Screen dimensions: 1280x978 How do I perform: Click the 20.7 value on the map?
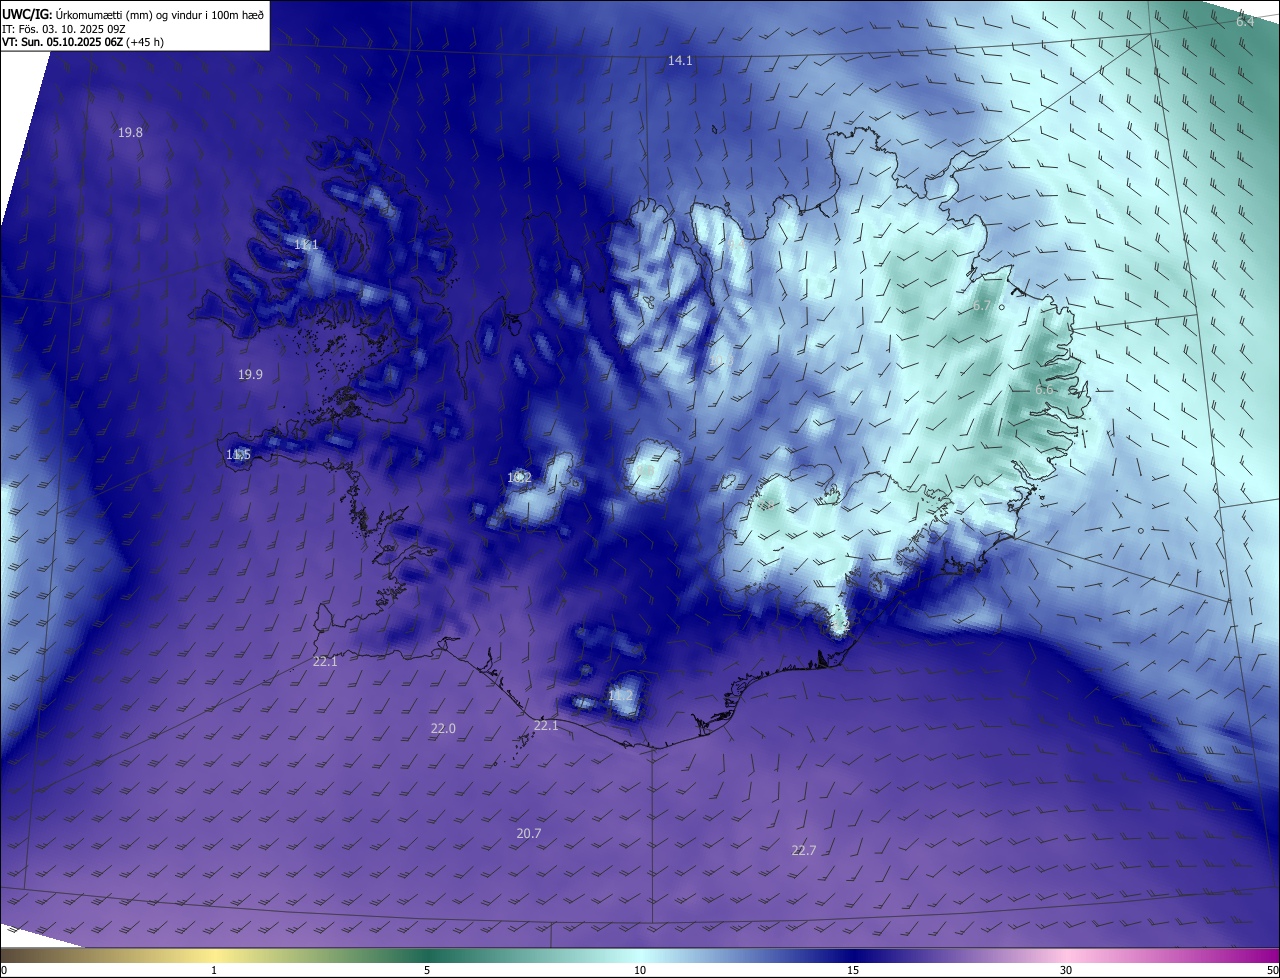pyautogui.click(x=529, y=834)
